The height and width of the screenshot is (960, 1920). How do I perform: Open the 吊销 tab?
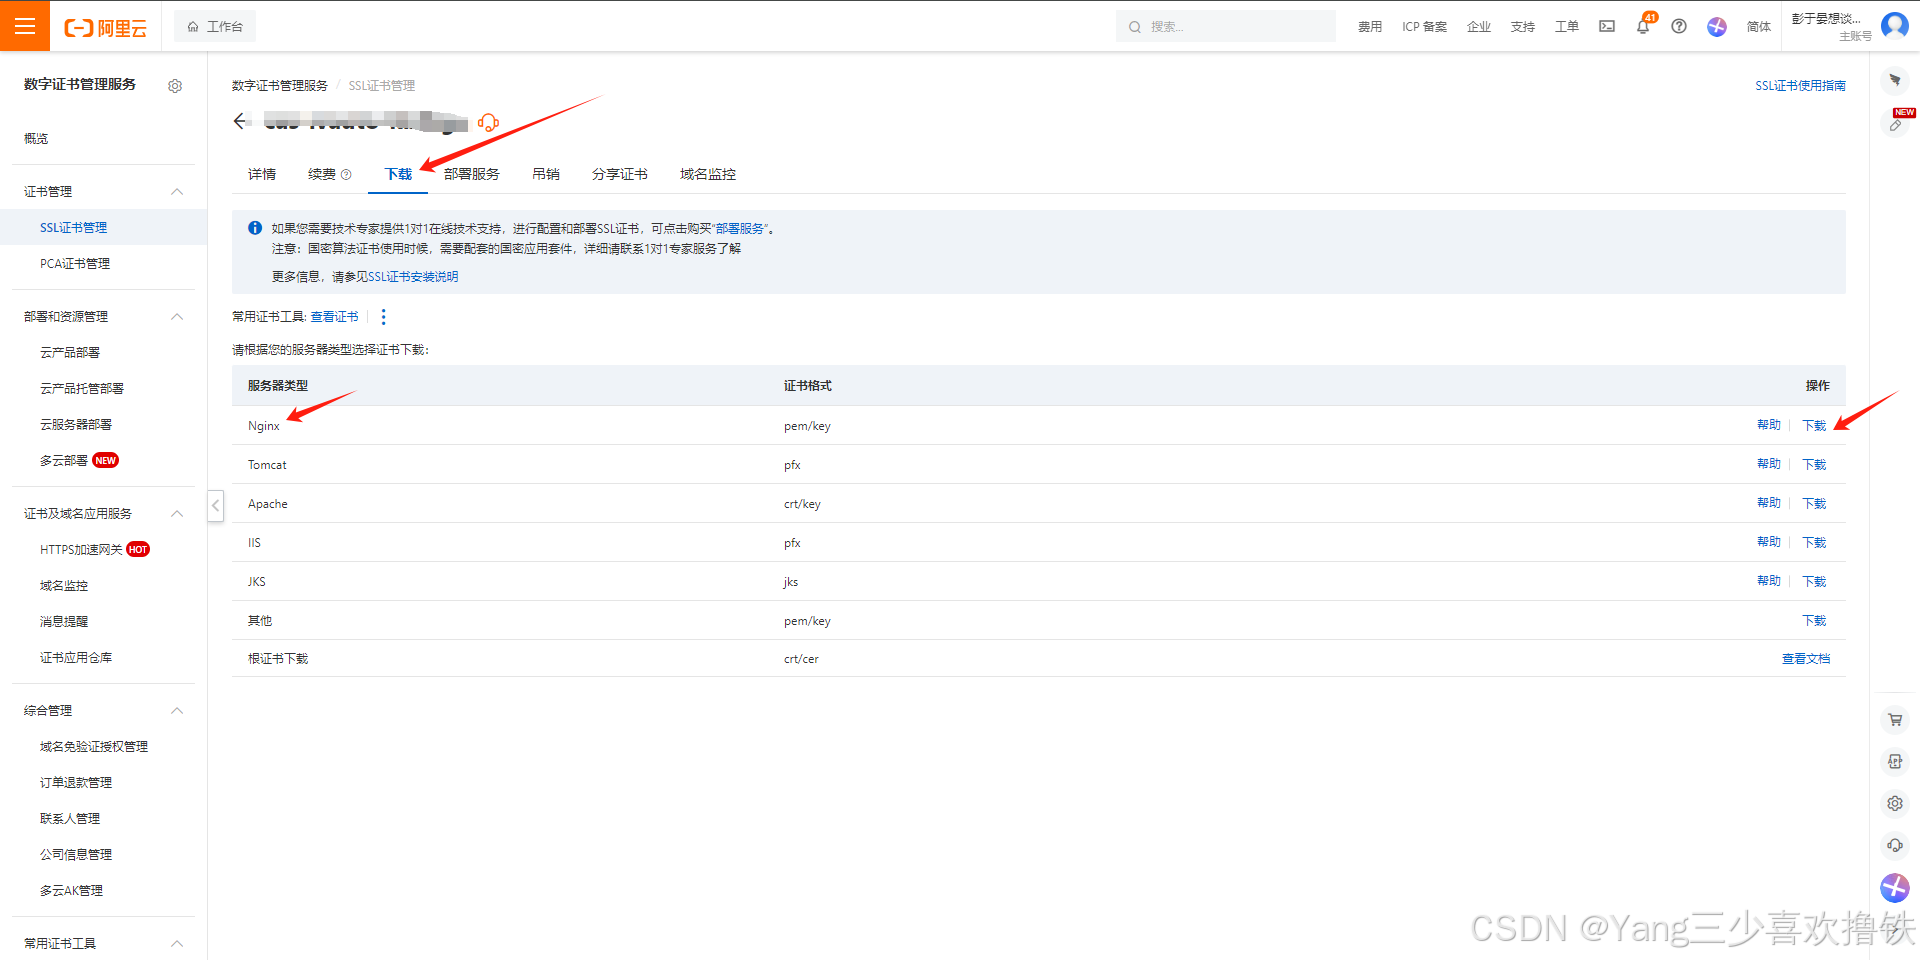point(546,174)
